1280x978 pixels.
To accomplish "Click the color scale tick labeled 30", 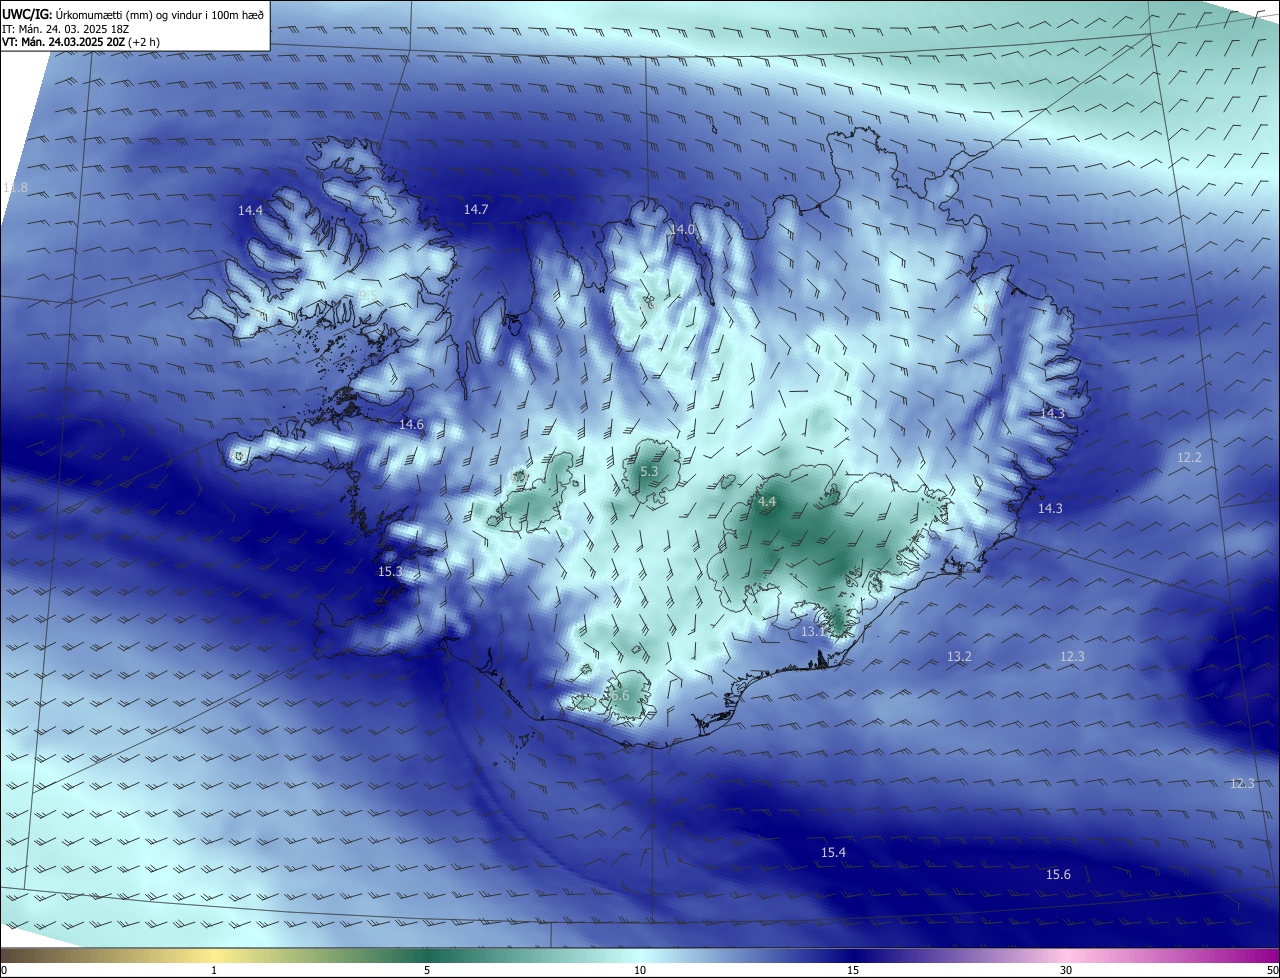I will (x=1066, y=970).
